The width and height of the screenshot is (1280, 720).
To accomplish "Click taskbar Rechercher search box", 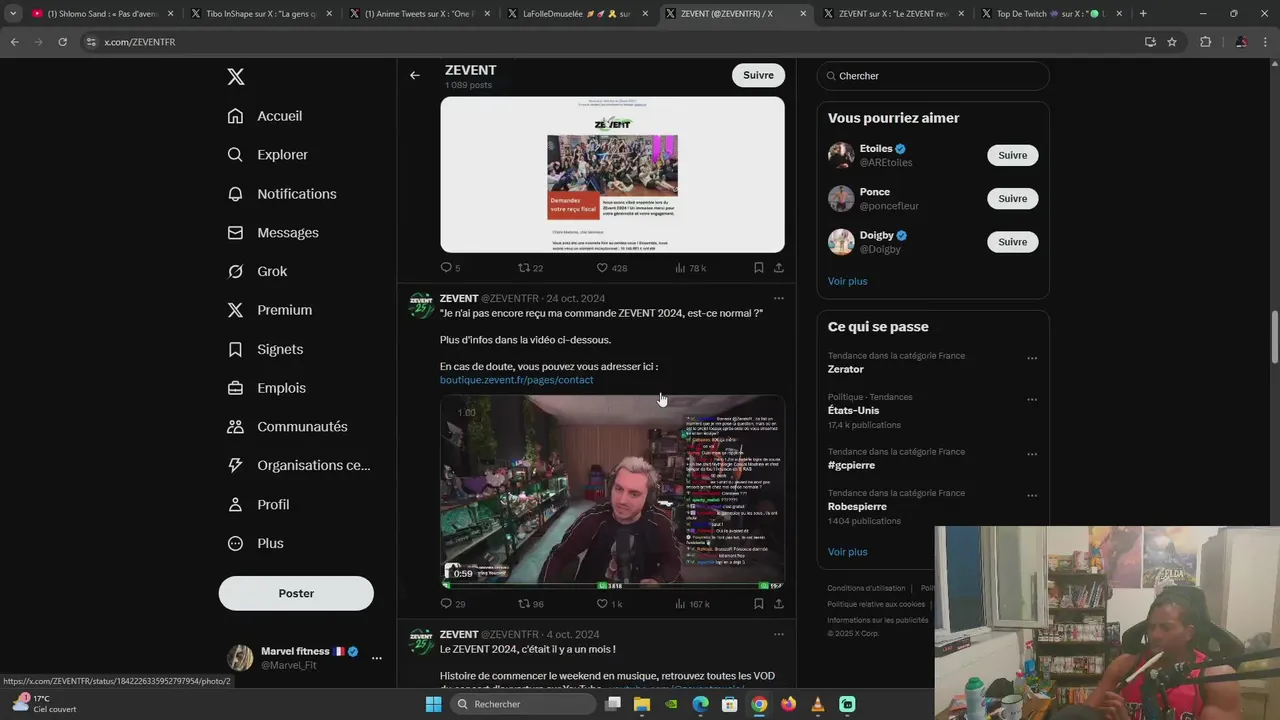I will coord(523,704).
